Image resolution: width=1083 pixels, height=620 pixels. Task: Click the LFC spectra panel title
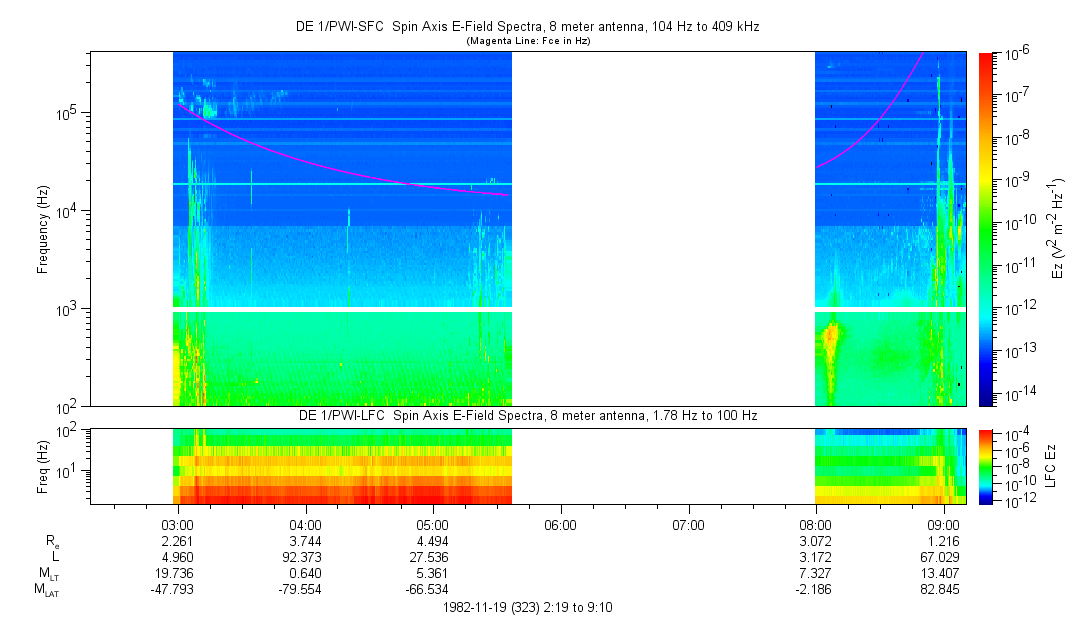tap(528, 416)
